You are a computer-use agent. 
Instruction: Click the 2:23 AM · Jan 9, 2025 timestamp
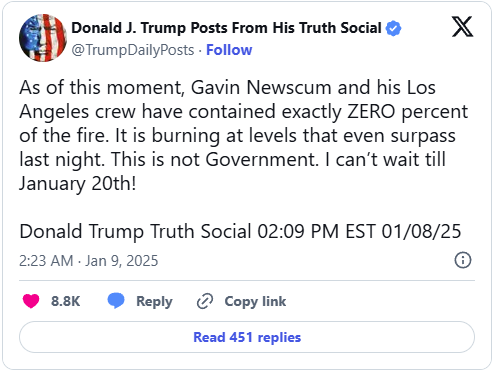coord(88,261)
